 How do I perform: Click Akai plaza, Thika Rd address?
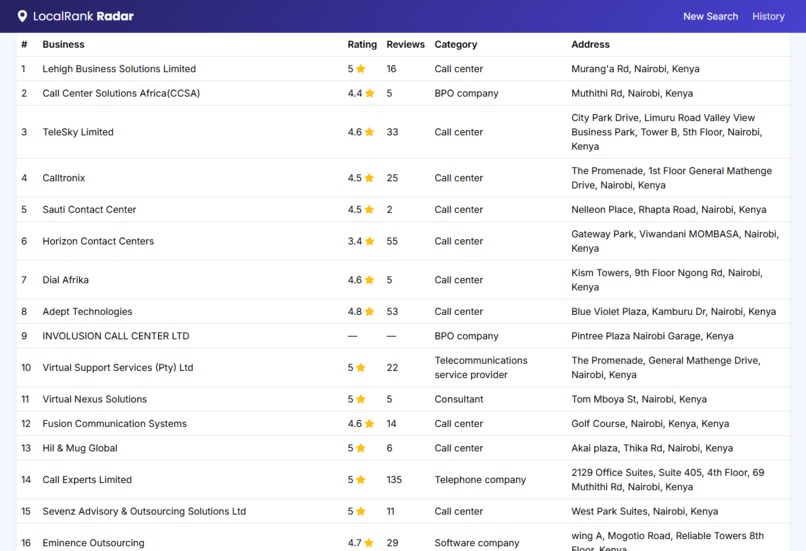652,448
